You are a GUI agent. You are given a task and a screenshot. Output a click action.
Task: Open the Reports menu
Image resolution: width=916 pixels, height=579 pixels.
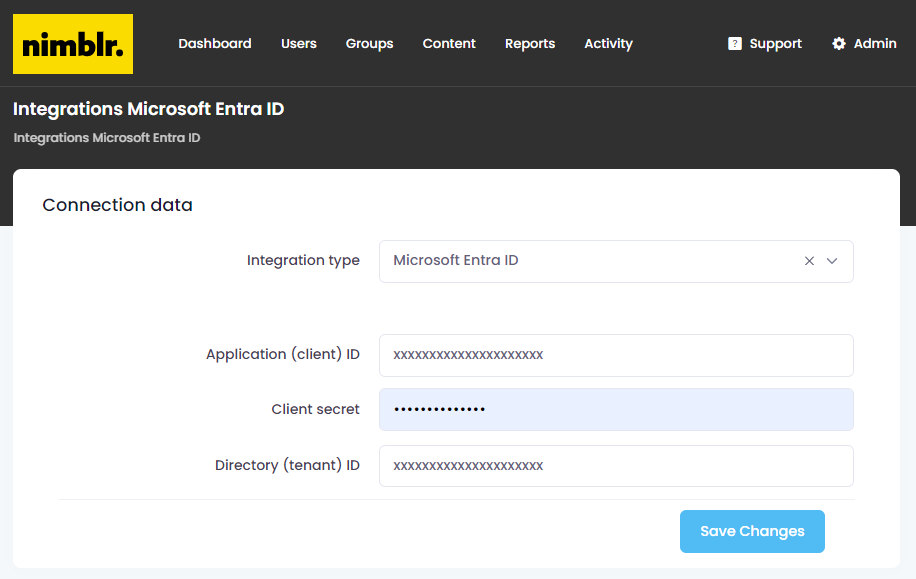(x=530, y=44)
